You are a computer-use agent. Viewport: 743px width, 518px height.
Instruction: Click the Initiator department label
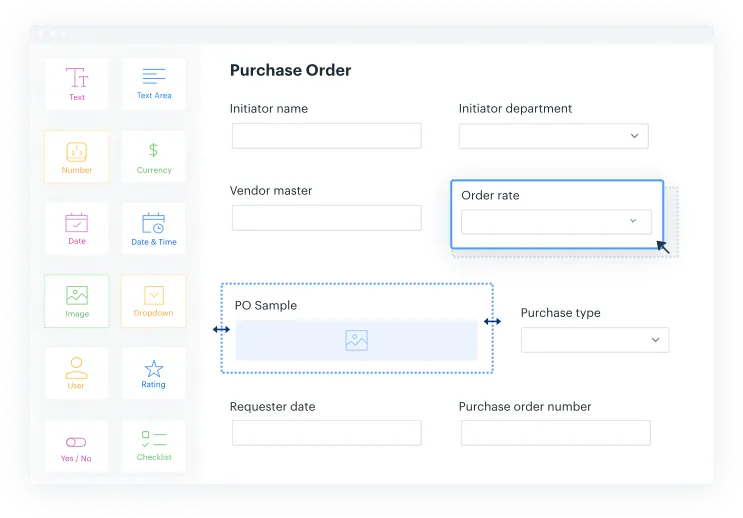point(515,109)
